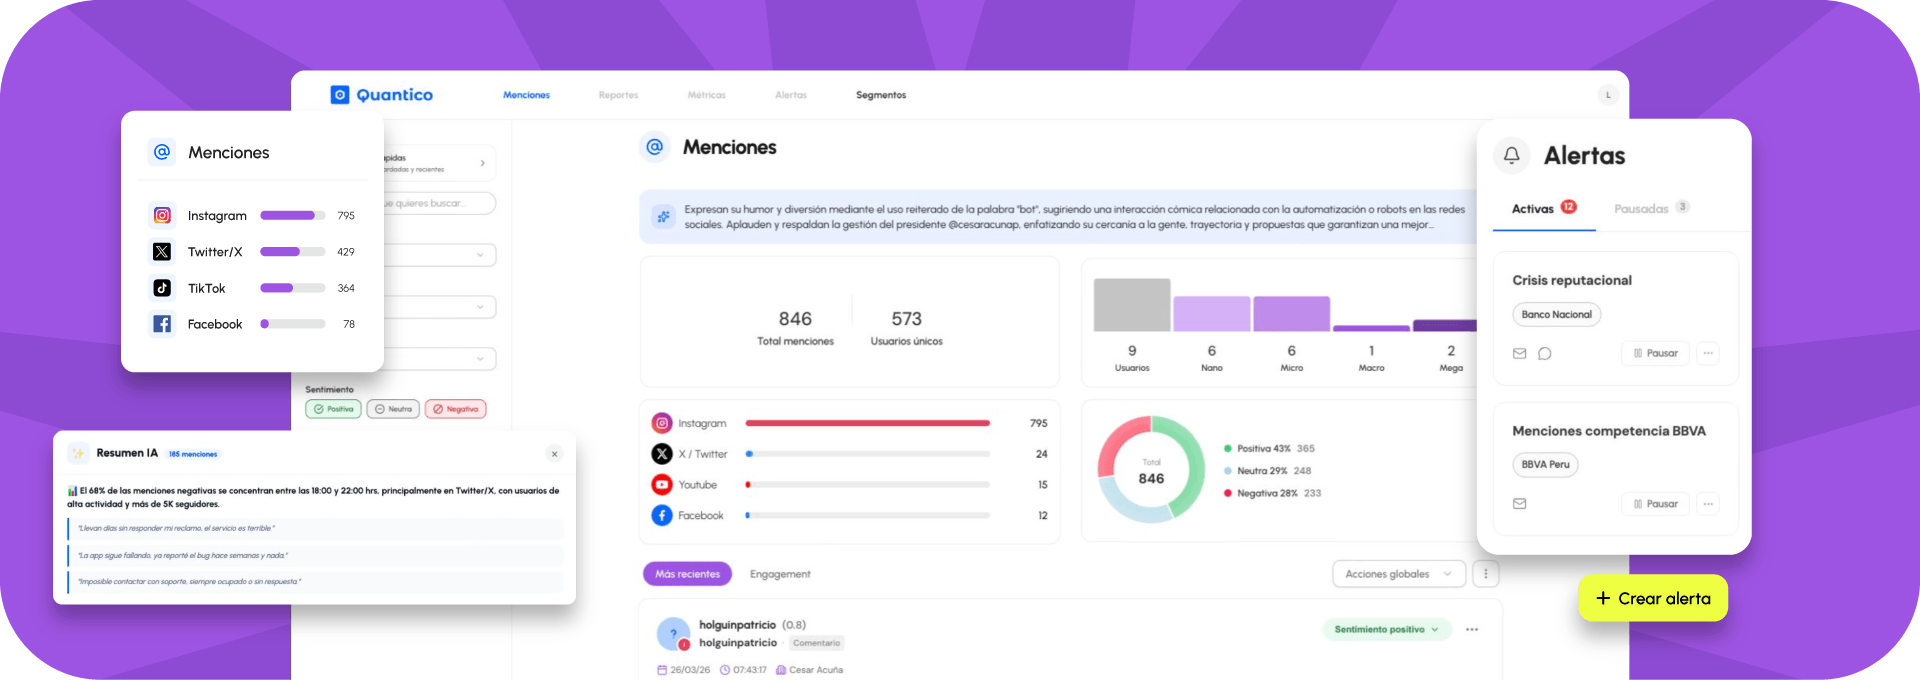Click the Crear alerta button
This screenshot has height=680, width=1920.
(x=1652, y=598)
